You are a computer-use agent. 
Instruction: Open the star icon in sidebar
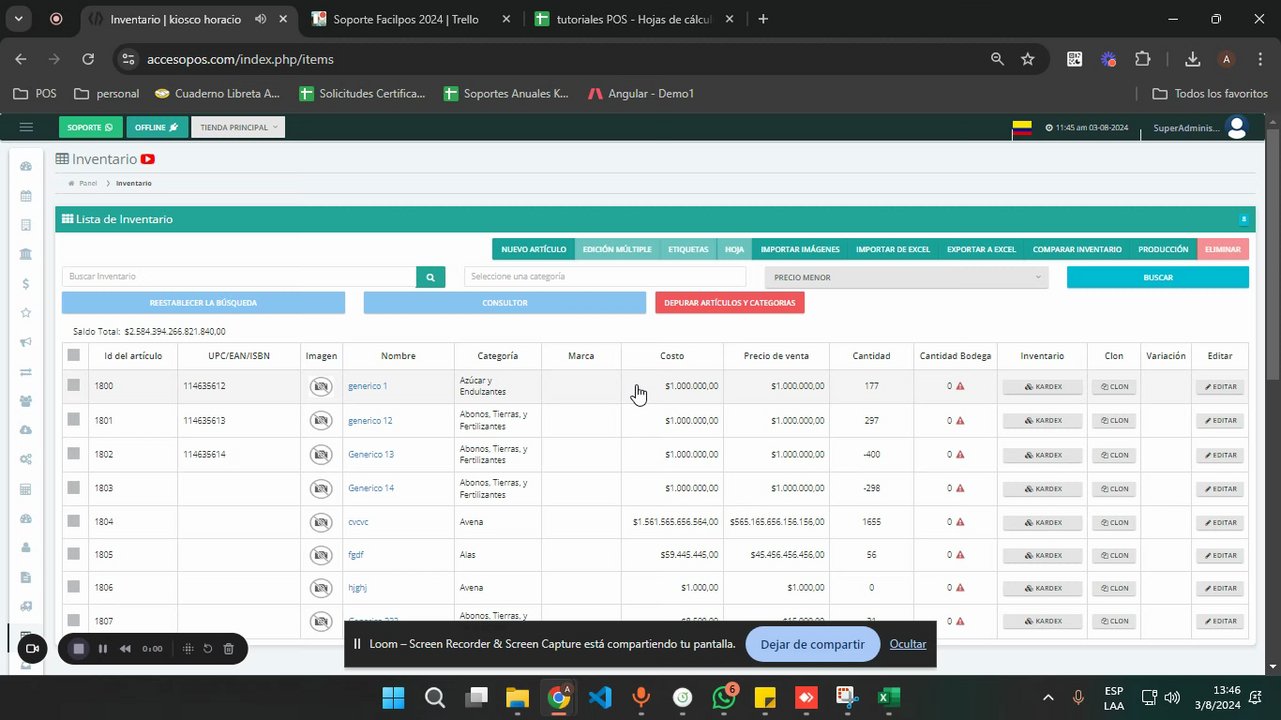click(x=26, y=313)
